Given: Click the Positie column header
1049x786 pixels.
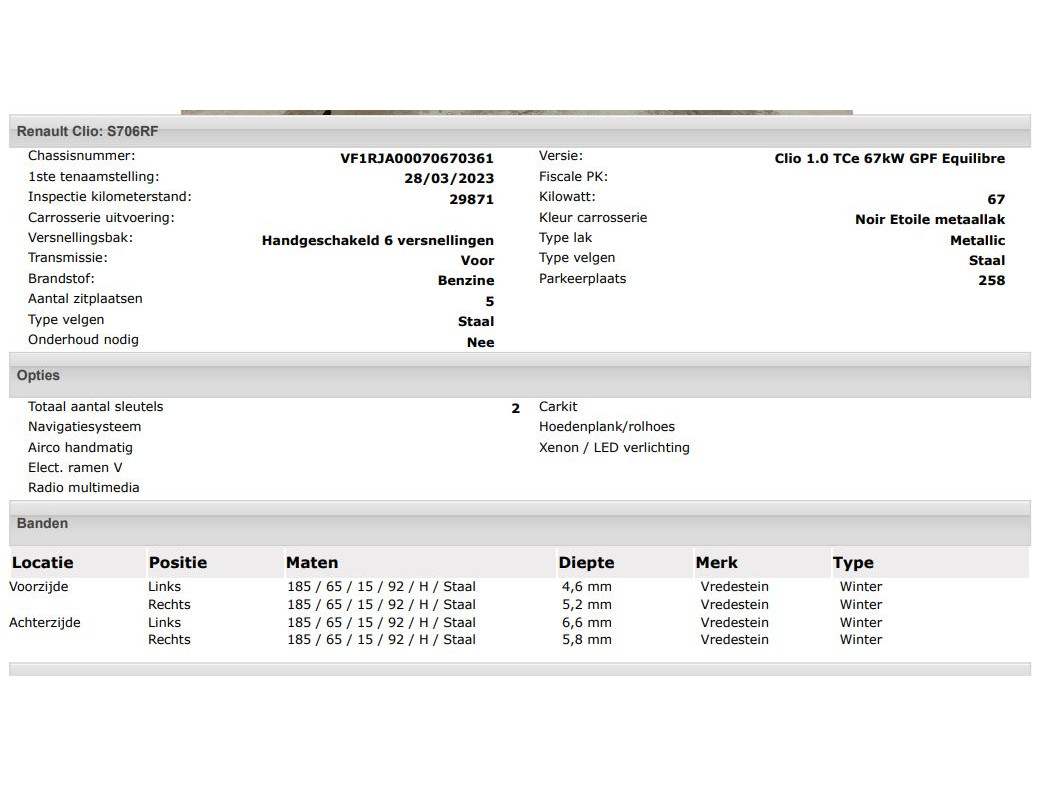Looking at the screenshot, I should tap(178, 563).
